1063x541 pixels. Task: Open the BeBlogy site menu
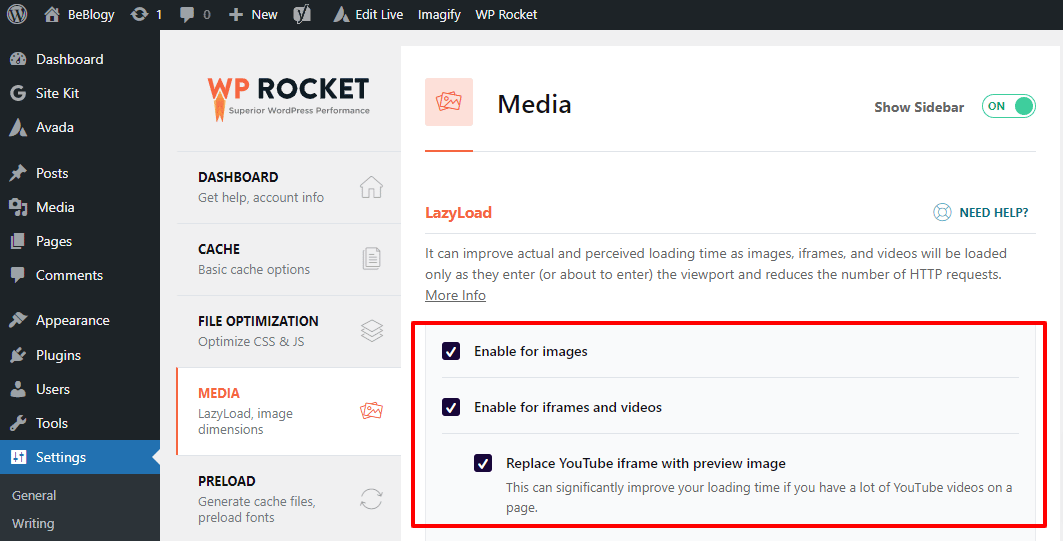click(79, 14)
